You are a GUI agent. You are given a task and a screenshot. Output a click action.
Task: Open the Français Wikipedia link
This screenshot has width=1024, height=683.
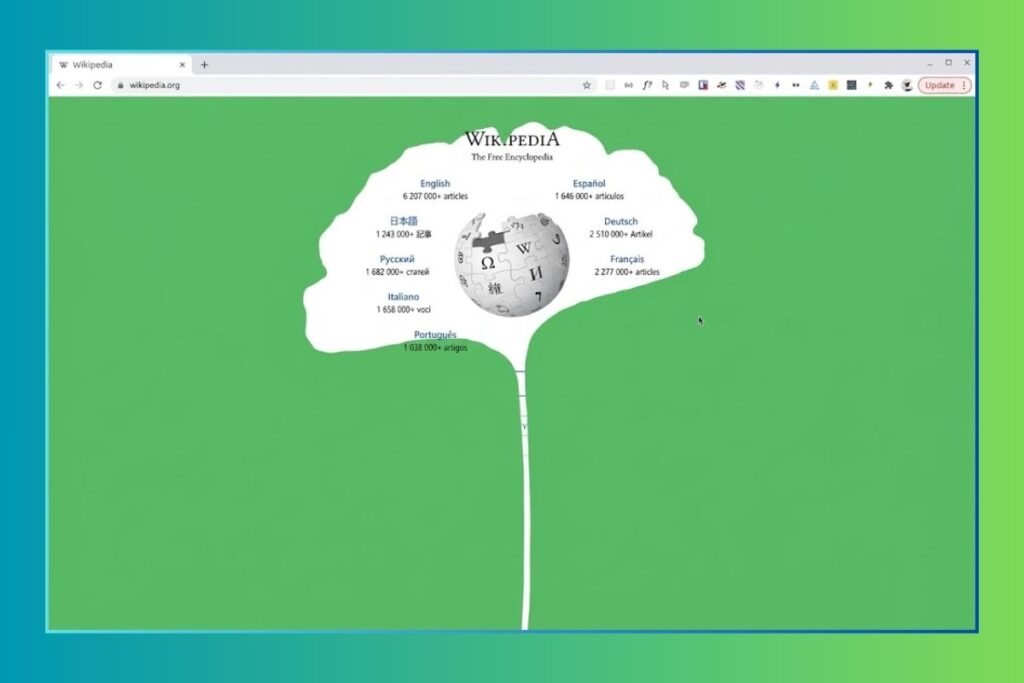click(627, 260)
